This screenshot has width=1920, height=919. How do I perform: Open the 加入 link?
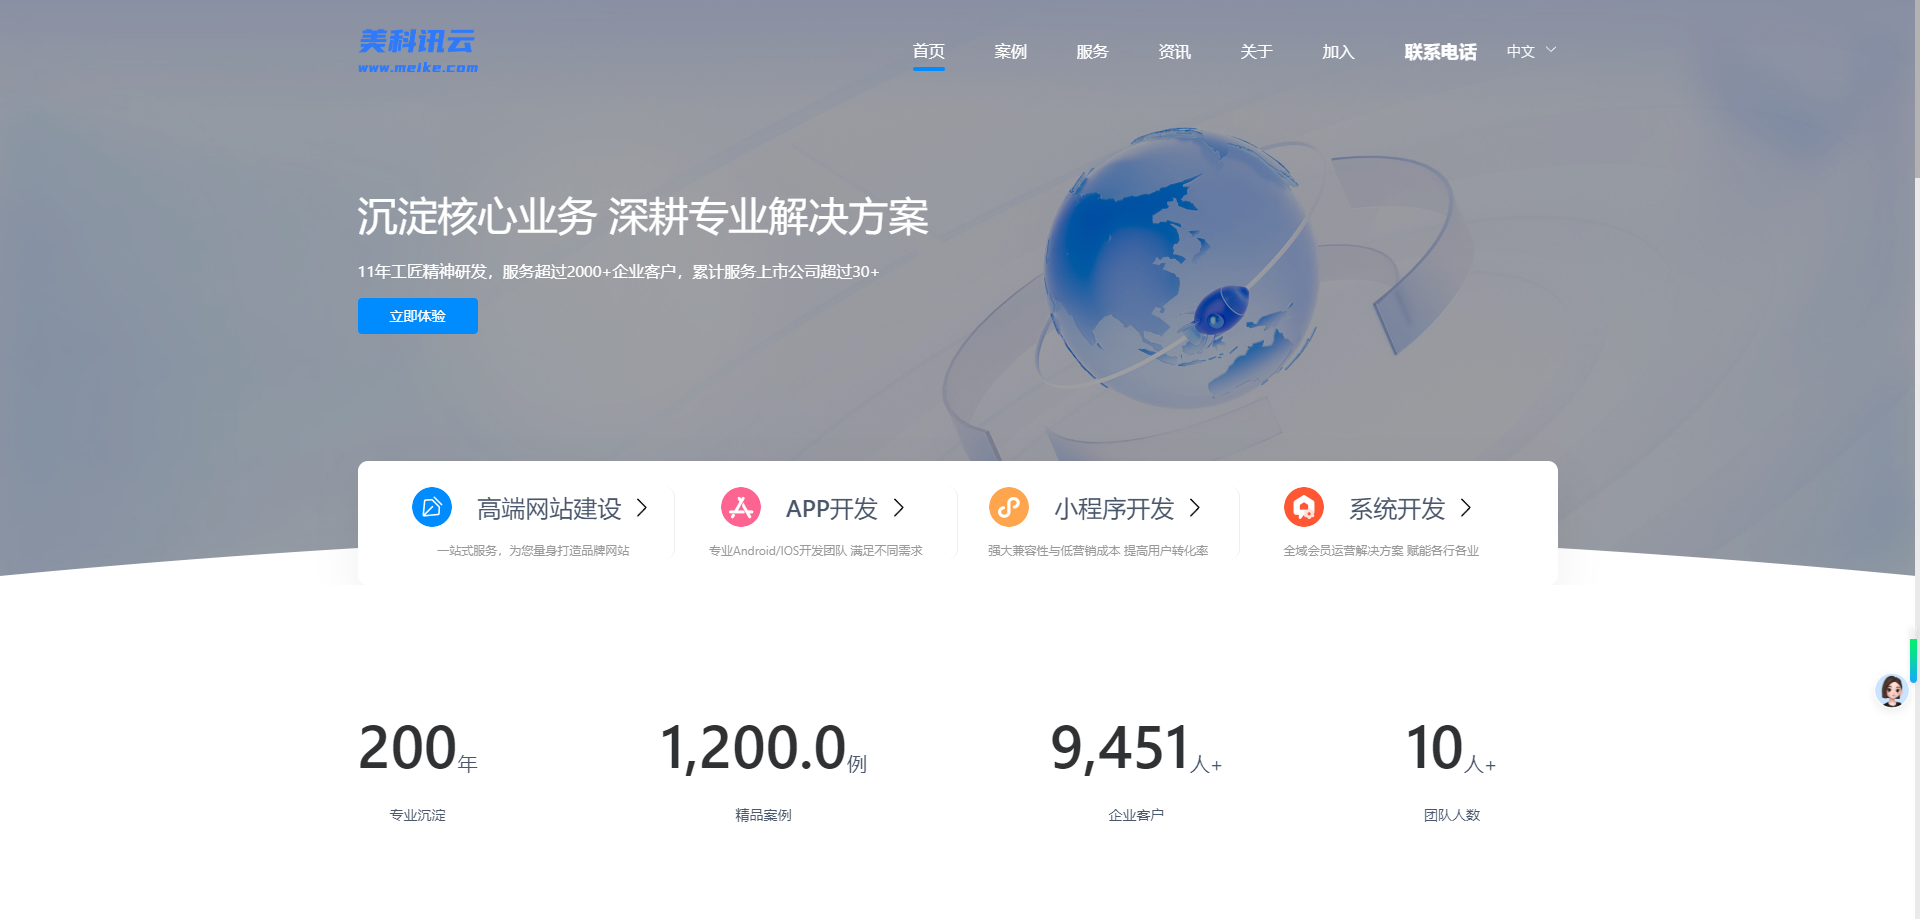point(1338,51)
